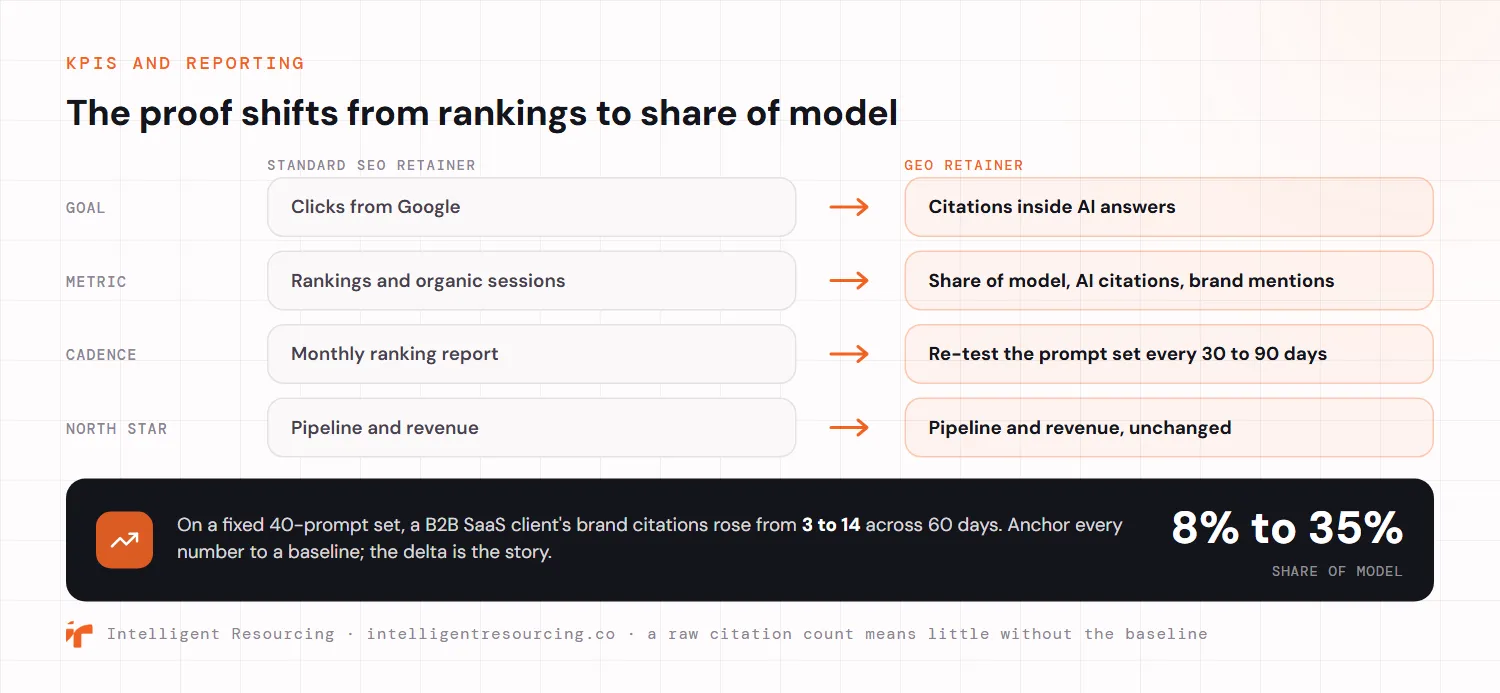Click the 'GEO RETAINER' column header
The width and height of the screenshot is (1500, 693).
(x=964, y=165)
